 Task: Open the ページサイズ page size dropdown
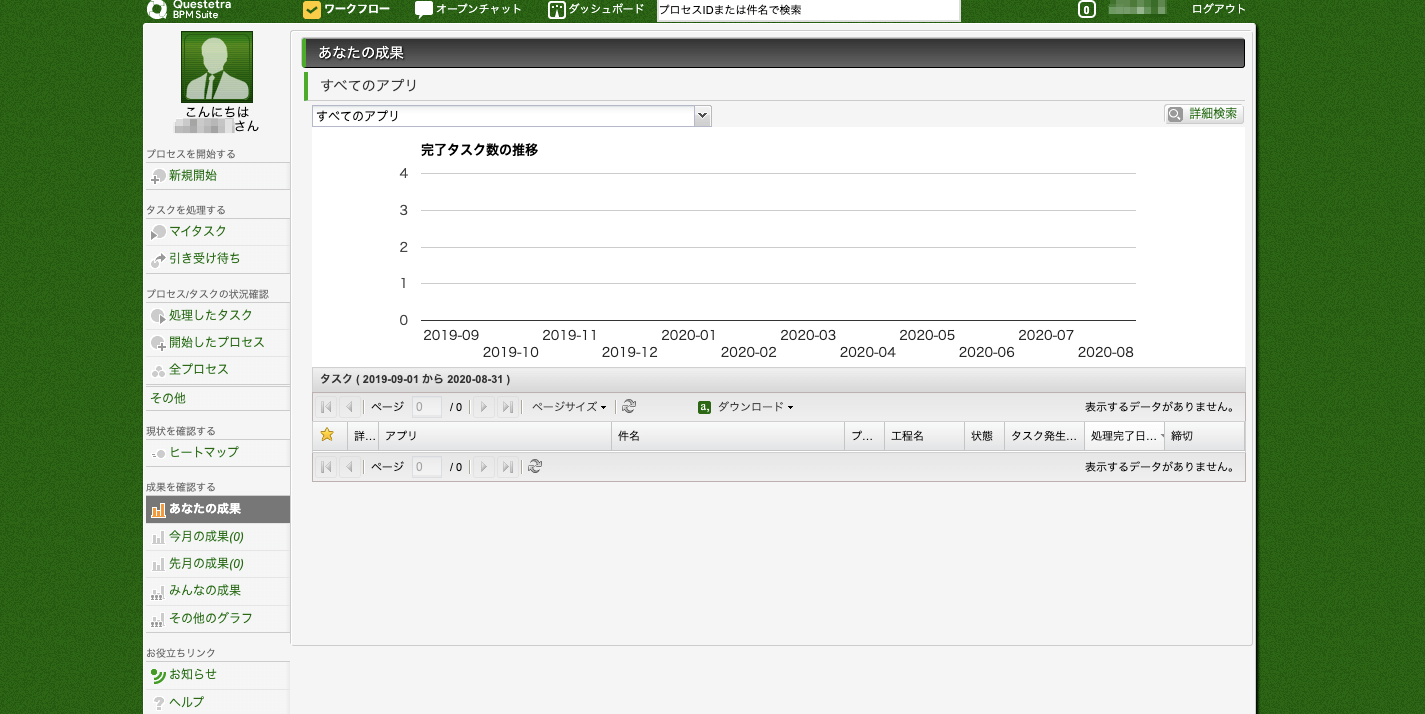[x=568, y=407]
